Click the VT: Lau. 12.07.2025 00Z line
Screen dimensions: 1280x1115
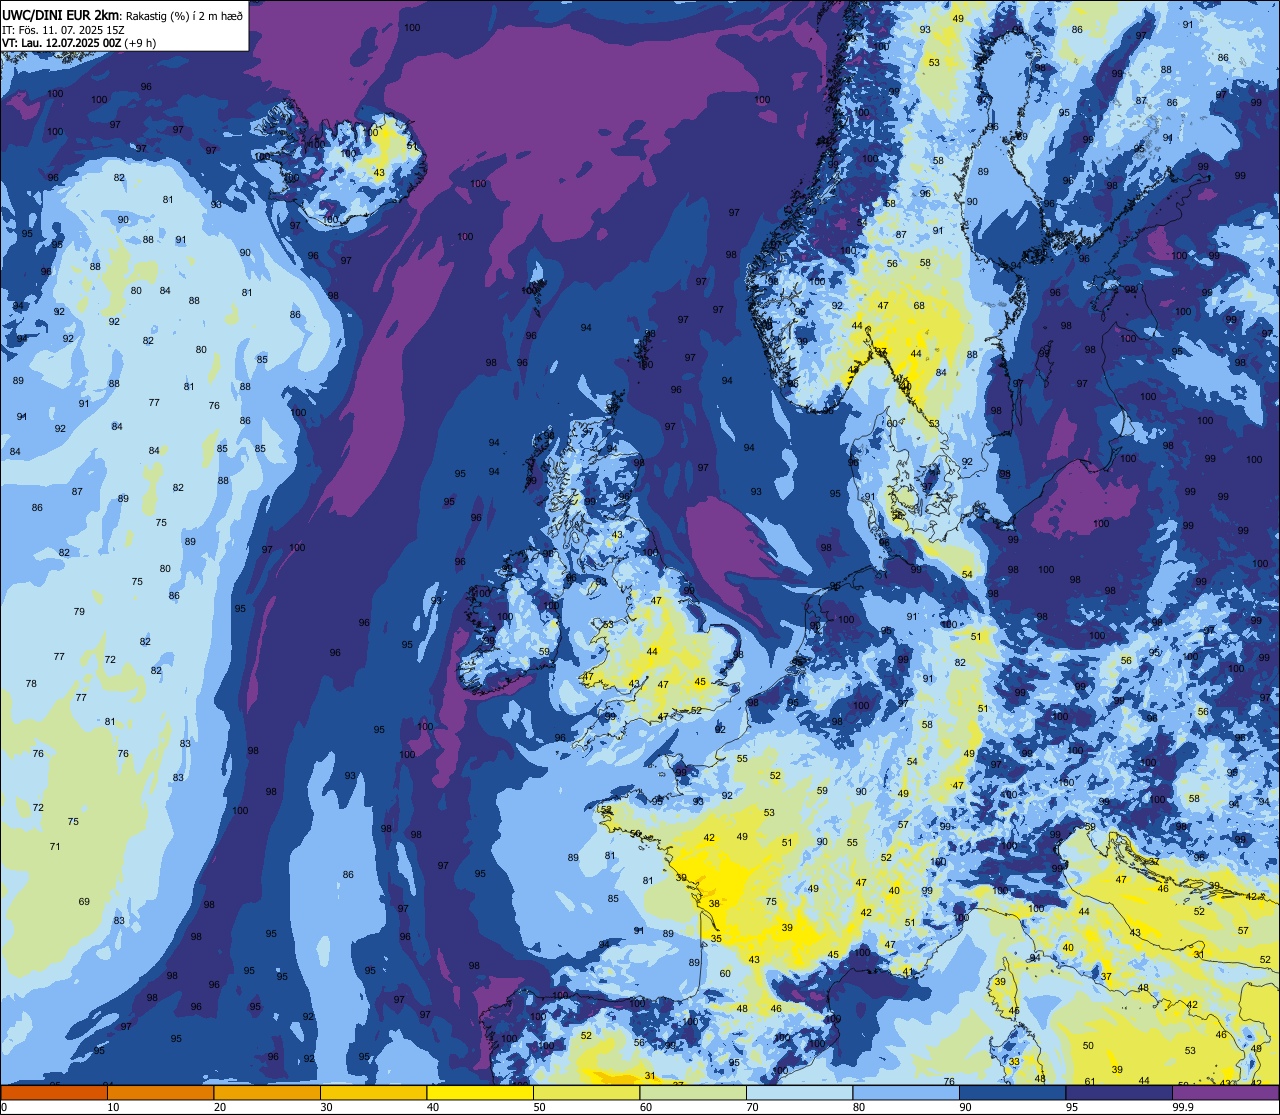tap(64, 43)
